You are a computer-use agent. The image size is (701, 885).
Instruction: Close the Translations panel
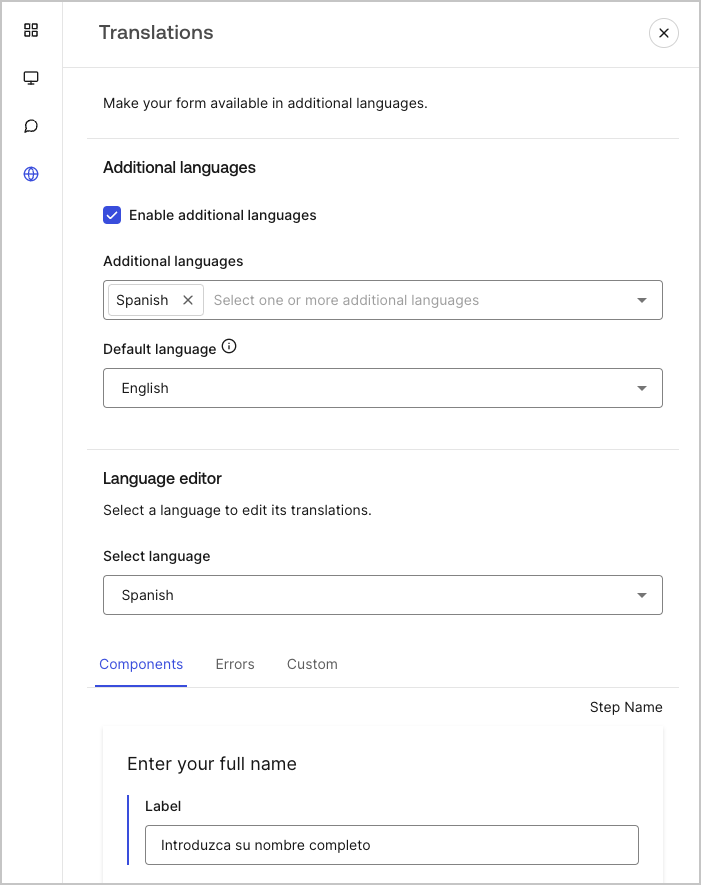point(663,33)
